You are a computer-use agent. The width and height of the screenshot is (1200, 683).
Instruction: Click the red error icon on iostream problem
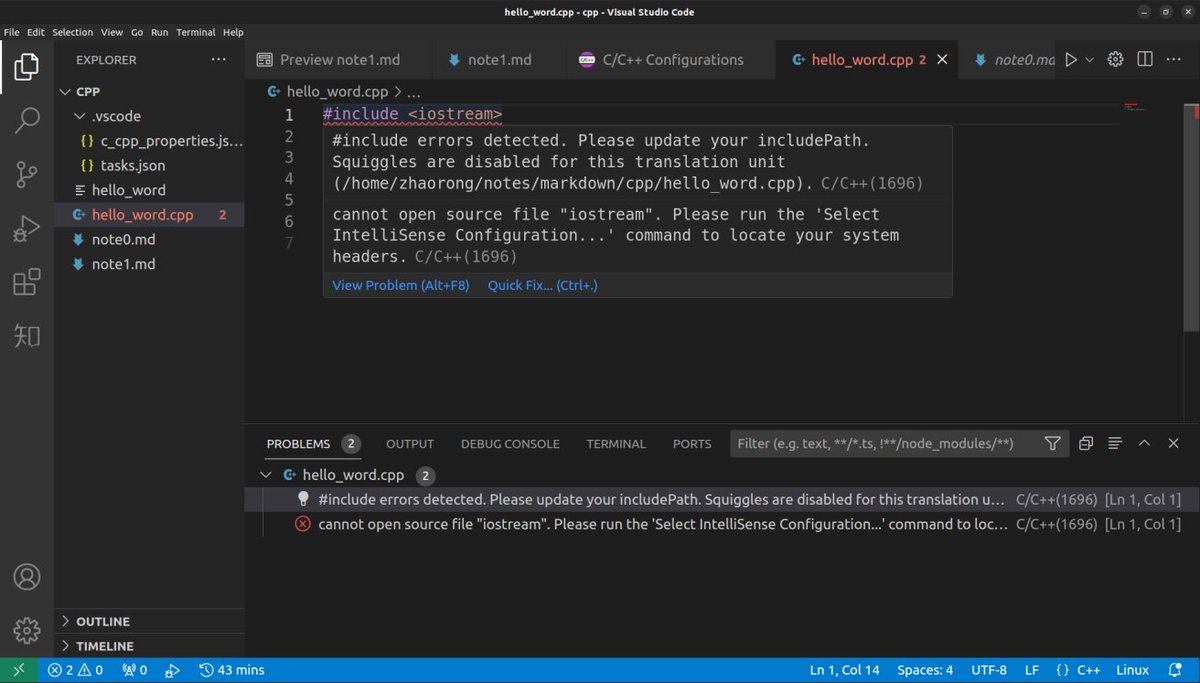[303, 524]
